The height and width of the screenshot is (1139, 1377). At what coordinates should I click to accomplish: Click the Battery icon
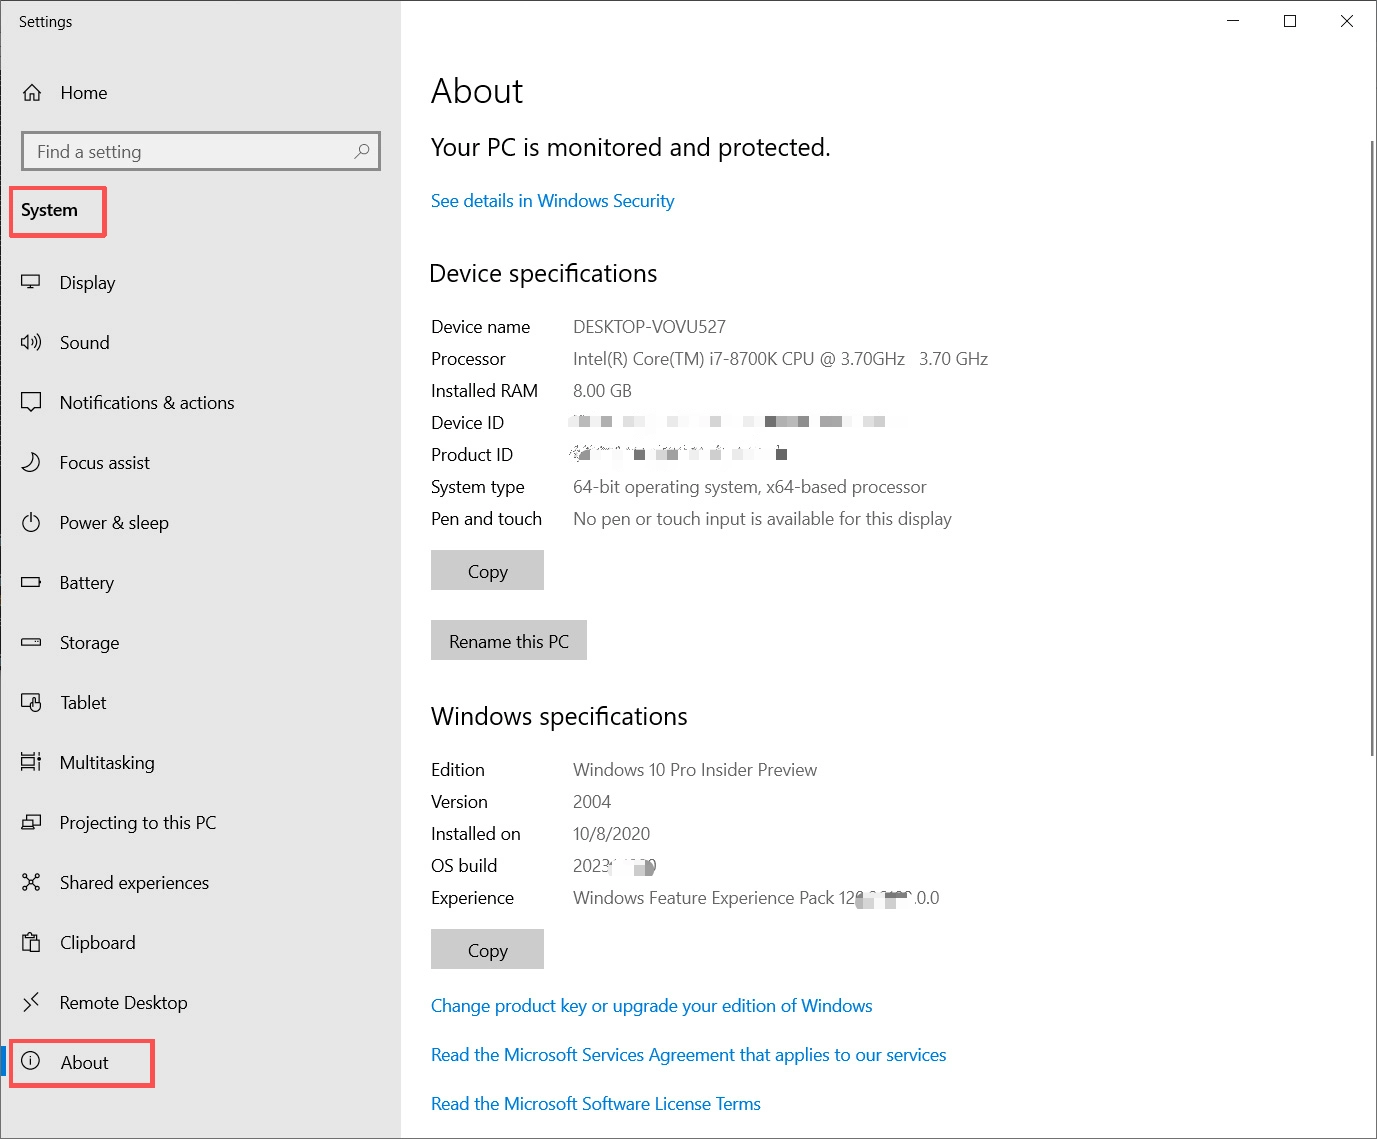31,582
